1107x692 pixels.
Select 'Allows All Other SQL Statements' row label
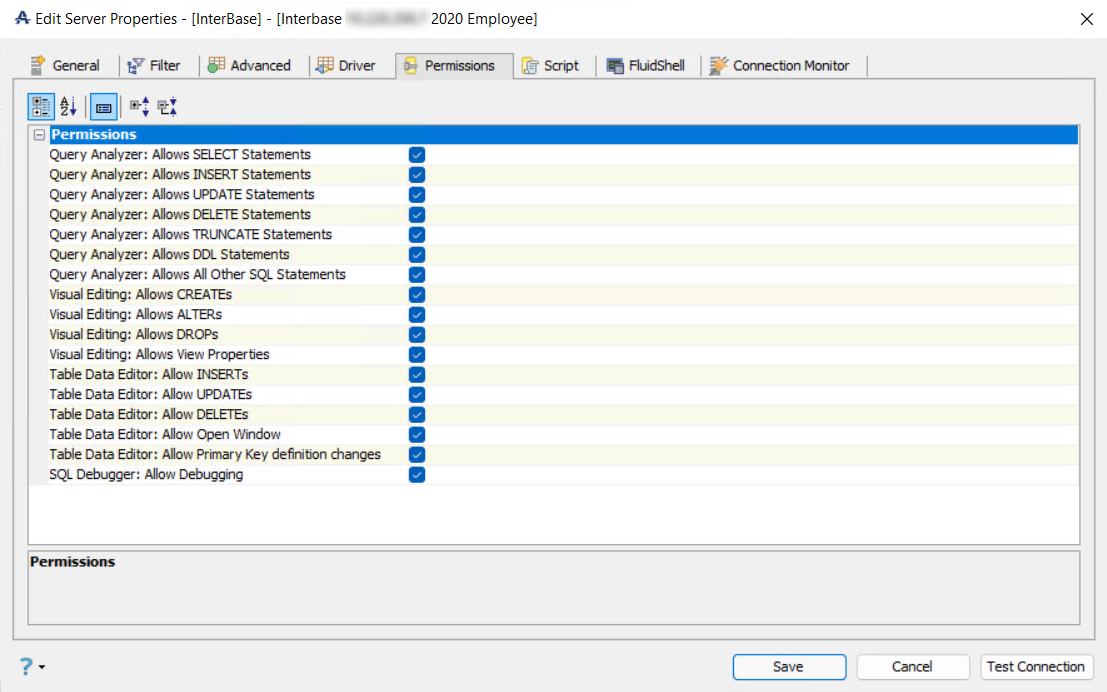click(198, 275)
